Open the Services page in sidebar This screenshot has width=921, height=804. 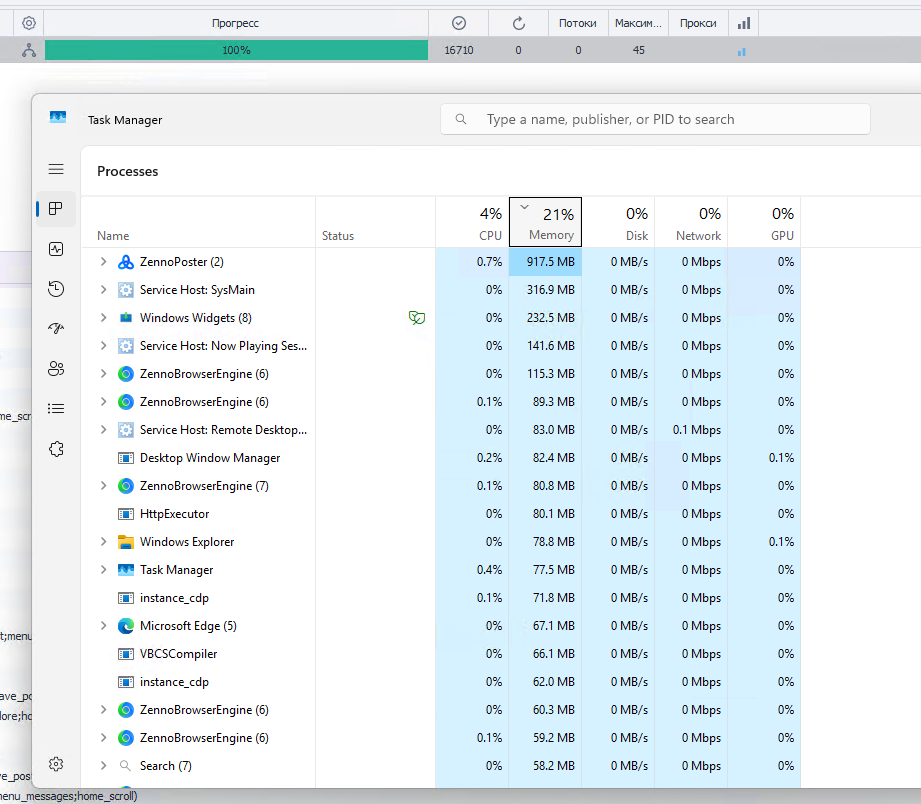(56, 449)
